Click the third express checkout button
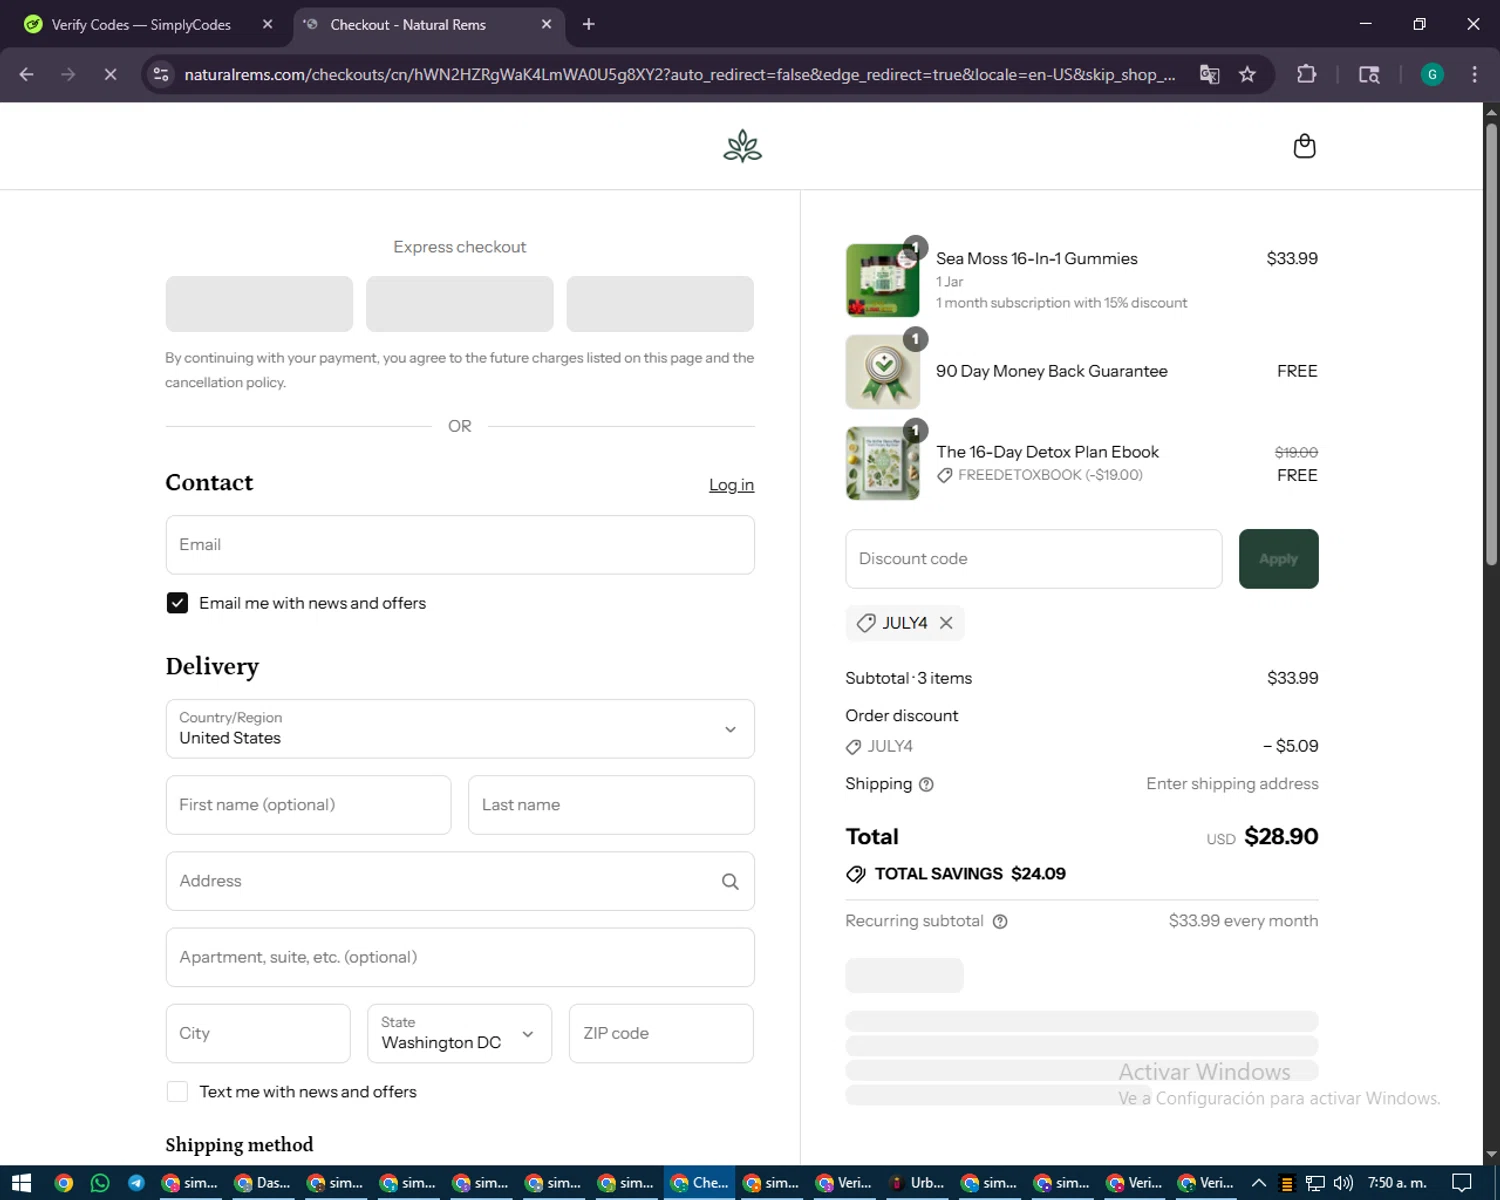Screen dimensions: 1500x1200 point(660,304)
